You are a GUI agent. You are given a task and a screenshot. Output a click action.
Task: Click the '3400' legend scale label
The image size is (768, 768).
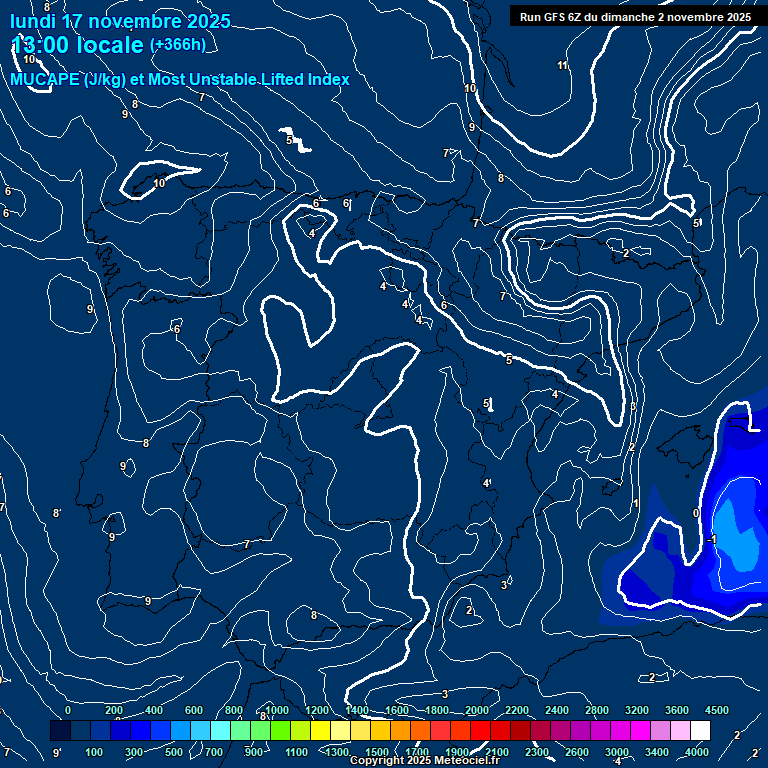tap(656, 752)
